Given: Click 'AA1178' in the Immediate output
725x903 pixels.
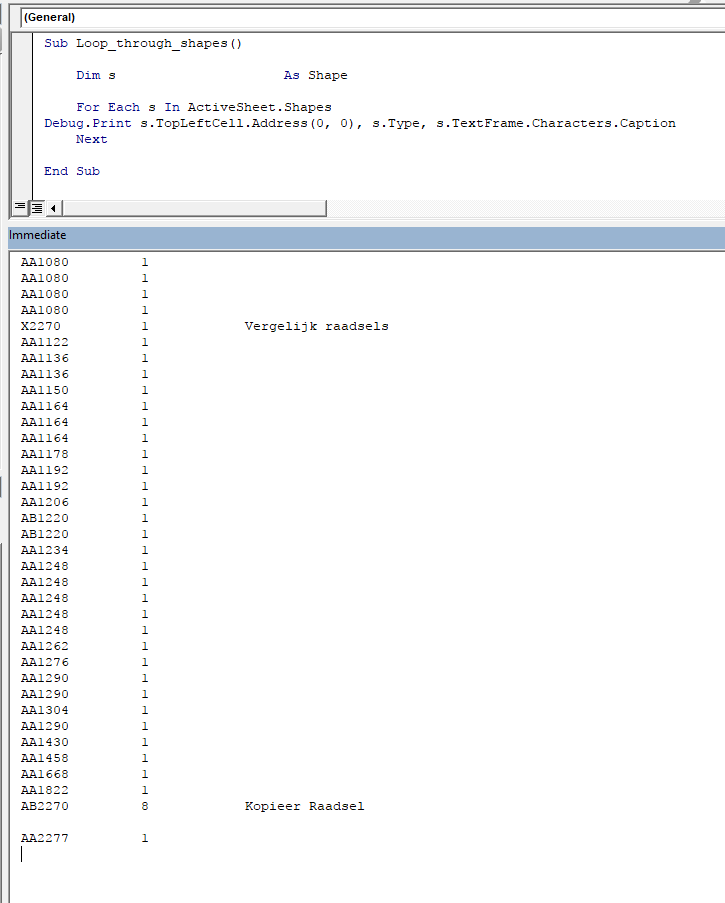Looking at the screenshot, I should pos(44,454).
